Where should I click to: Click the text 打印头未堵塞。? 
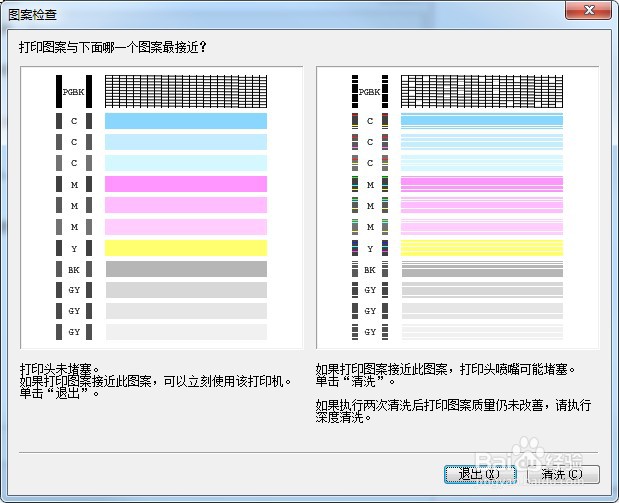[x=59, y=369]
